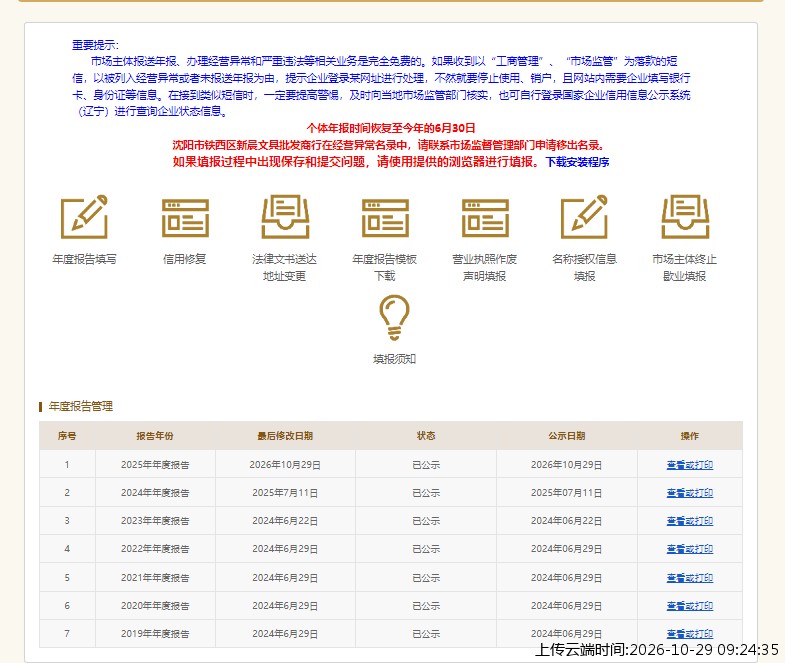Select the 2019年年度报告 cell
The width and height of the screenshot is (785, 663).
pos(155,633)
